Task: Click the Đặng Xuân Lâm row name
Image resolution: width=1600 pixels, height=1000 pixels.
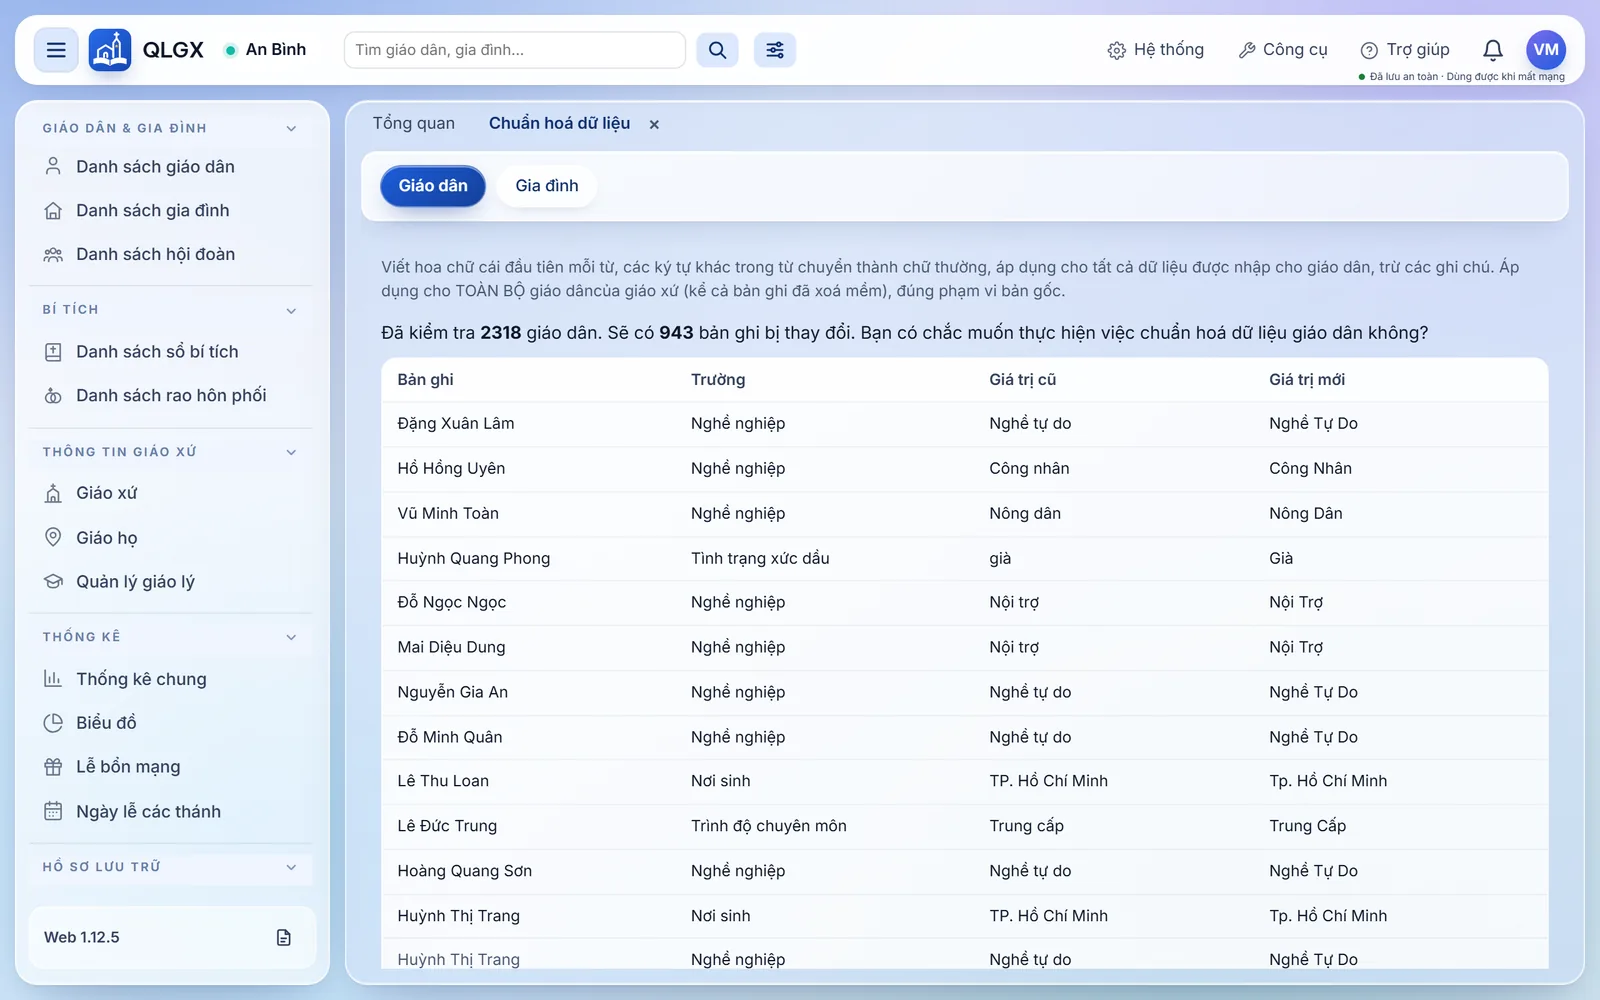Action: point(456,424)
